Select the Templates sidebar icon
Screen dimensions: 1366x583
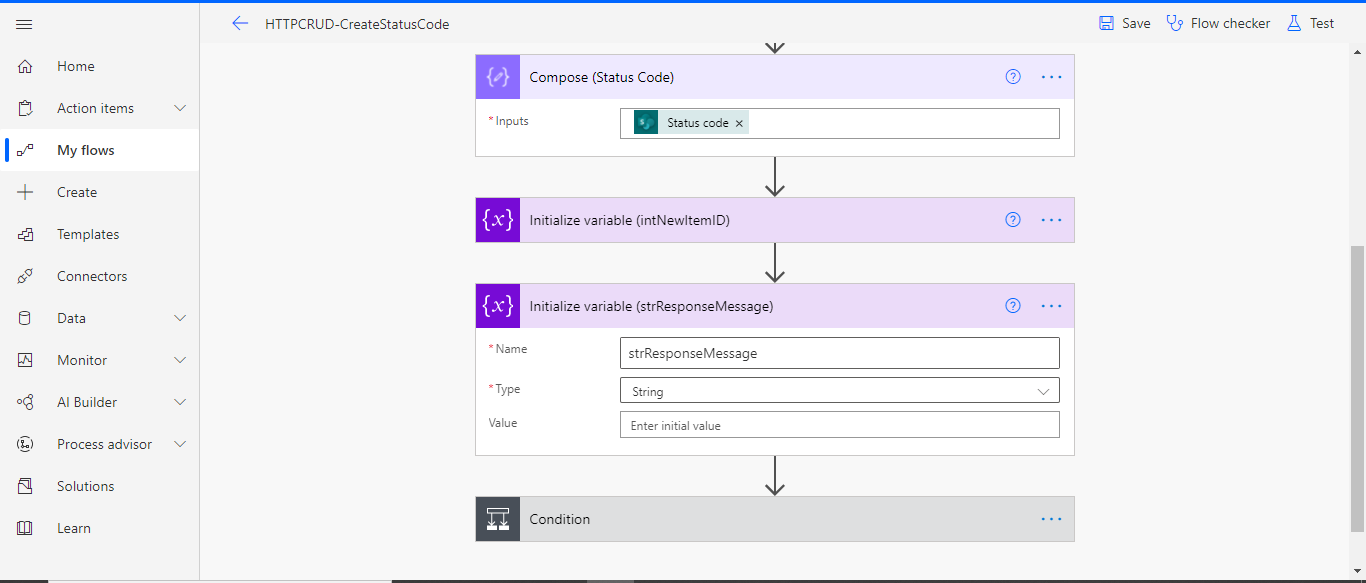pyautogui.click(x=24, y=233)
